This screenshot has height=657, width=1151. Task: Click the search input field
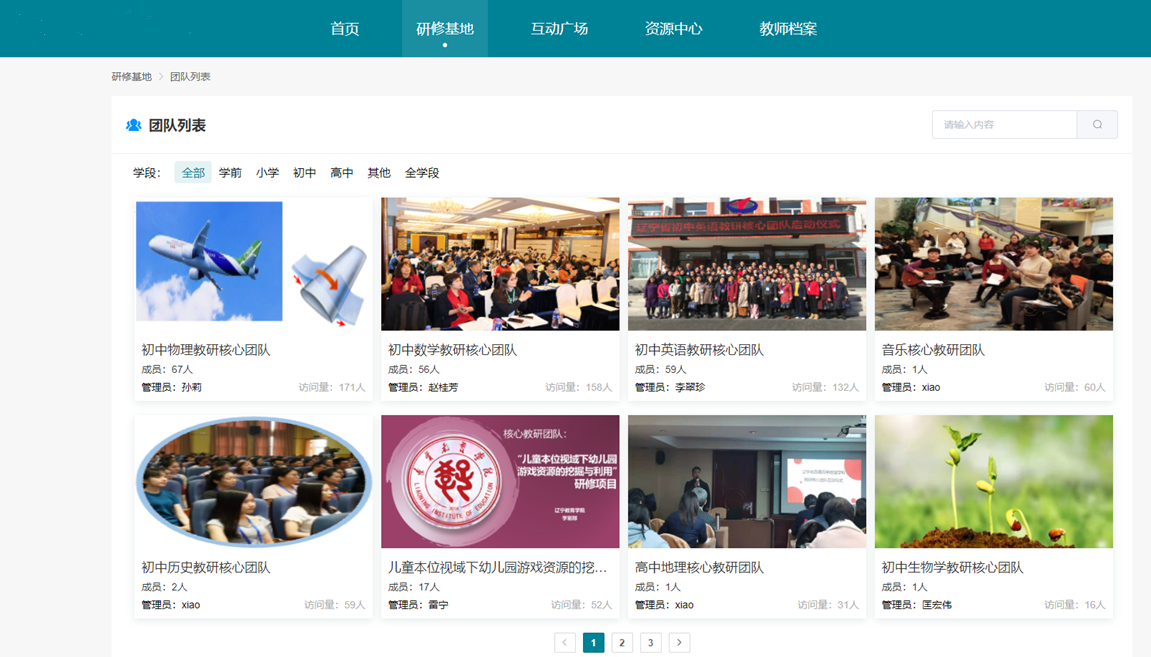(1004, 125)
